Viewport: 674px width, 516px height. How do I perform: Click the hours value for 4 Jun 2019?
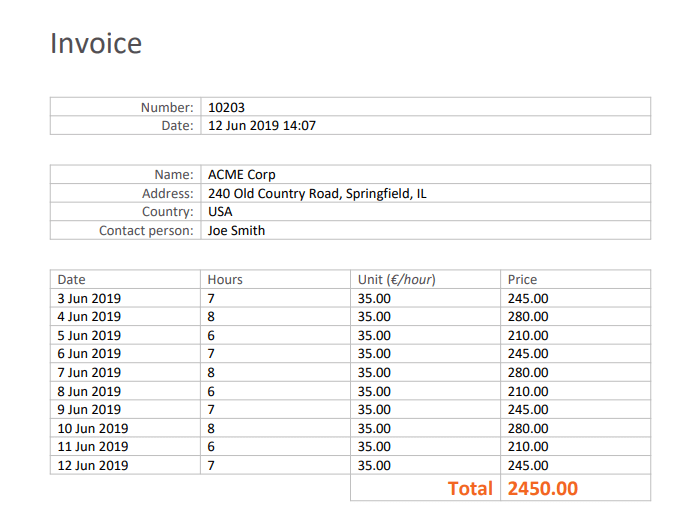pyautogui.click(x=211, y=317)
